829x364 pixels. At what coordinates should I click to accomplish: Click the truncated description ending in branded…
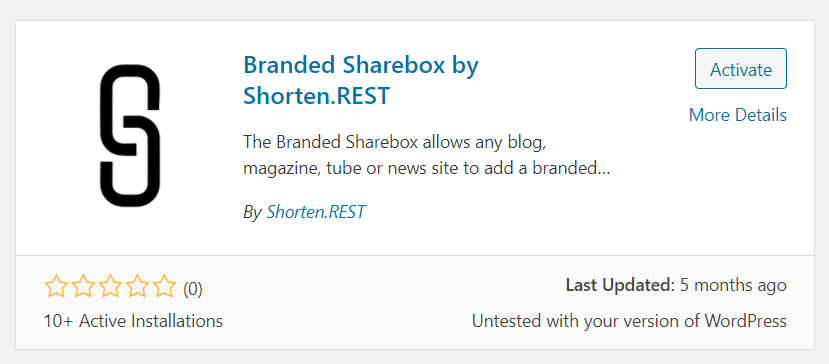pyautogui.click(x=427, y=170)
